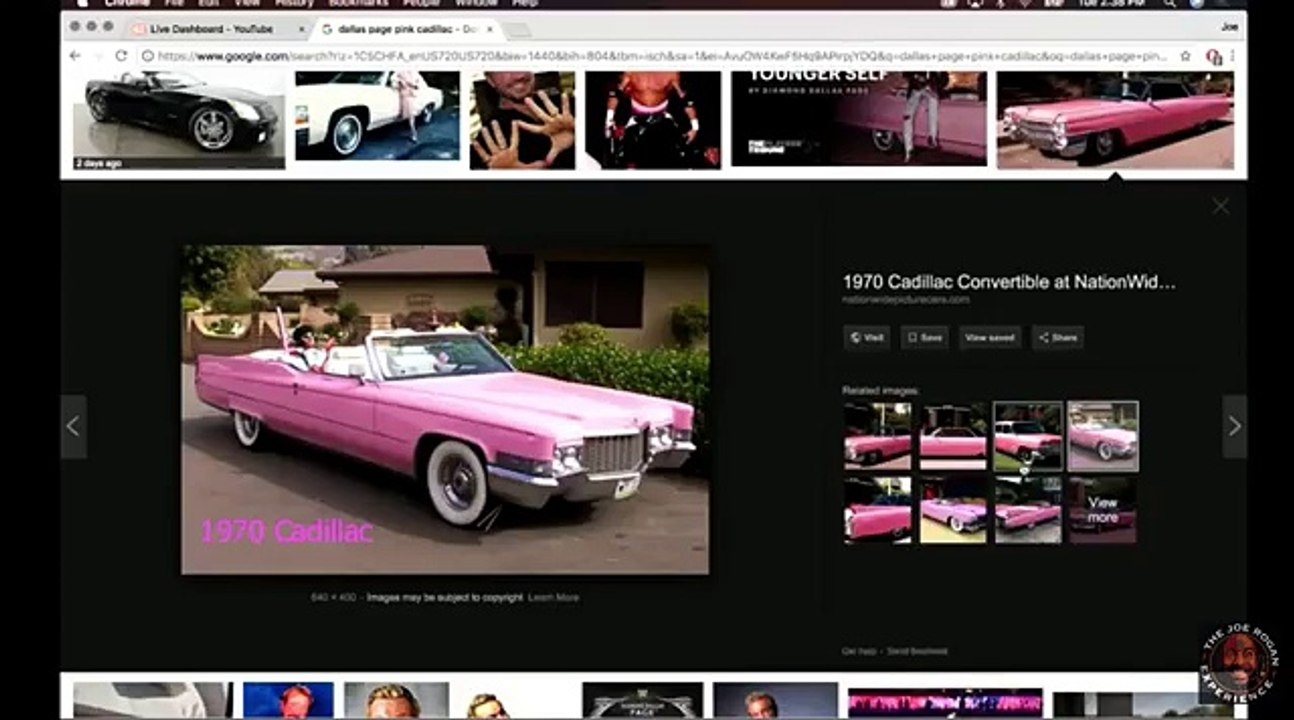Select the dallas page pink cadillac tab

point(408,29)
